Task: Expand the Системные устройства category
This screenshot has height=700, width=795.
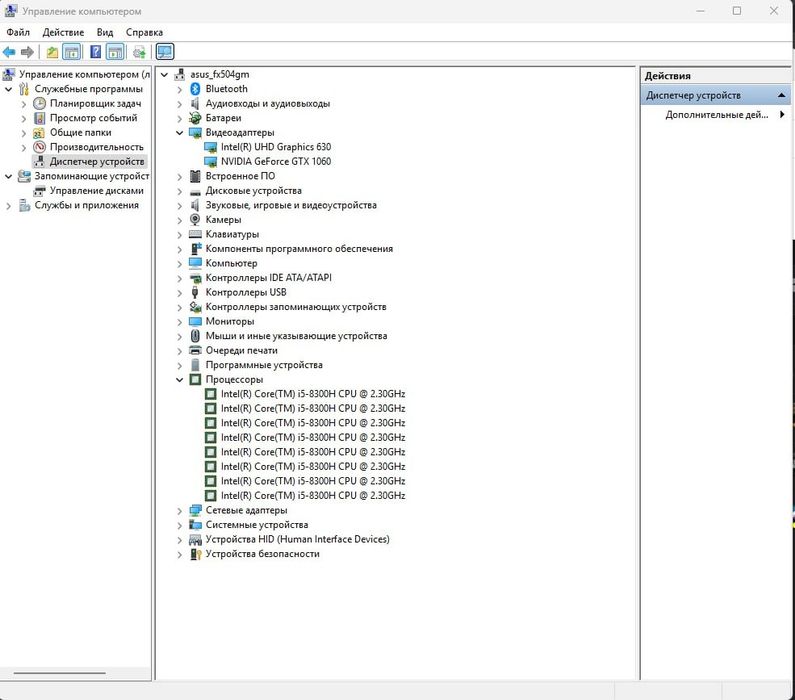Action: pyautogui.click(x=179, y=525)
